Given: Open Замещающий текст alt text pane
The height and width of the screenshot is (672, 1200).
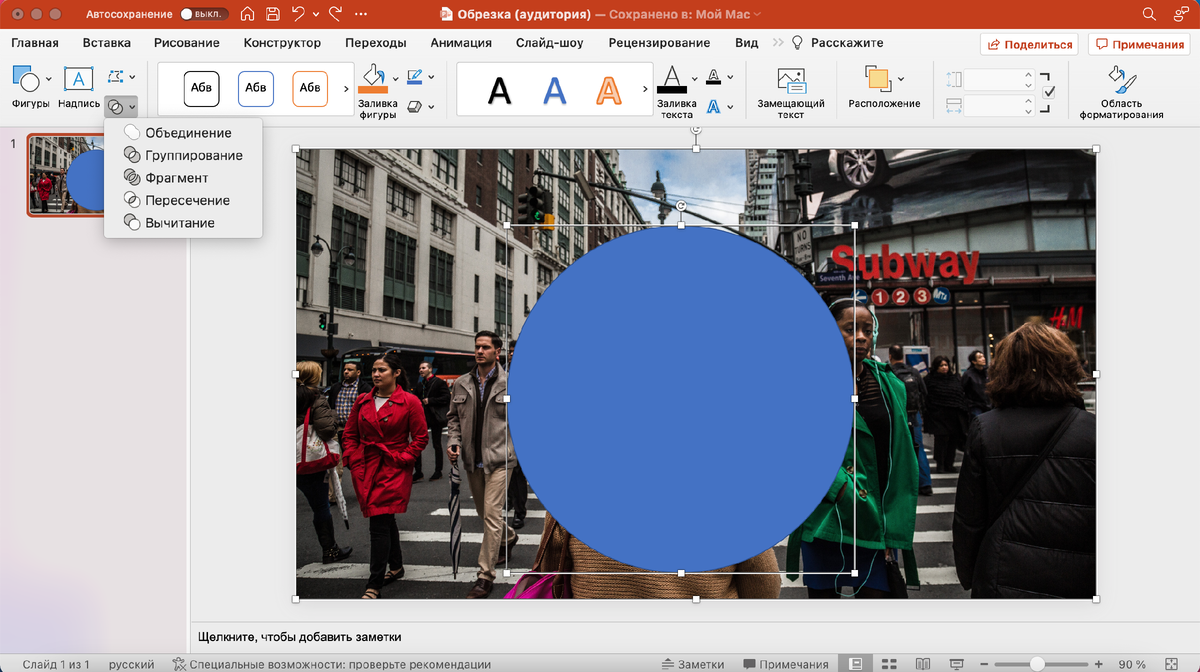Looking at the screenshot, I should tap(791, 93).
